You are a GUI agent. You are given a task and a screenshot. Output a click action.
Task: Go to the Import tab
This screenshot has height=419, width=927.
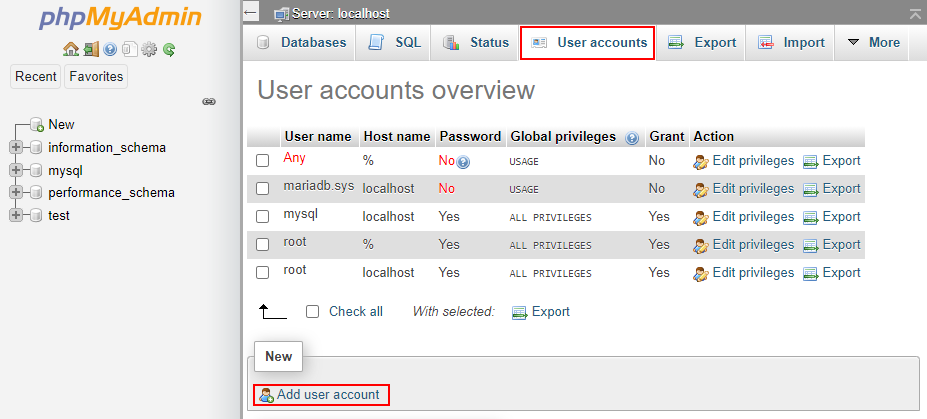pyautogui.click(x=790, y=43)
